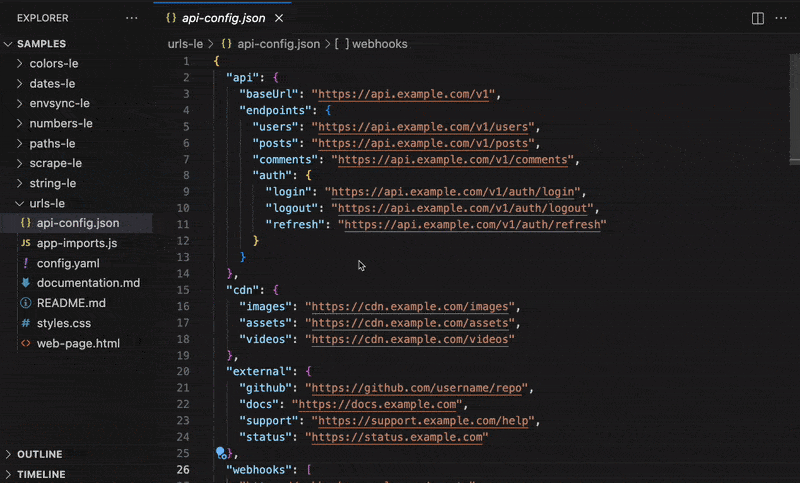Open the cdn.example.com/images link
Viewport: 800px width, 483px height.
coord(410,307)
